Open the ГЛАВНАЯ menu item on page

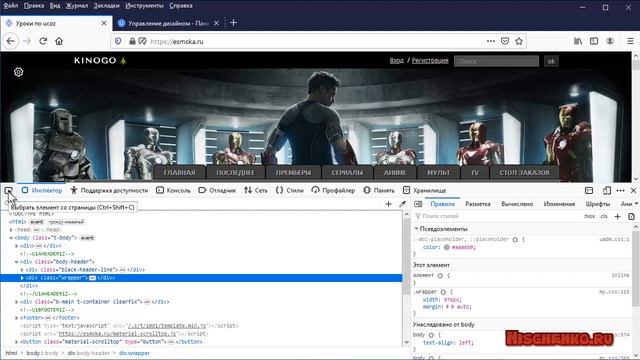click(x=179, y=173)
